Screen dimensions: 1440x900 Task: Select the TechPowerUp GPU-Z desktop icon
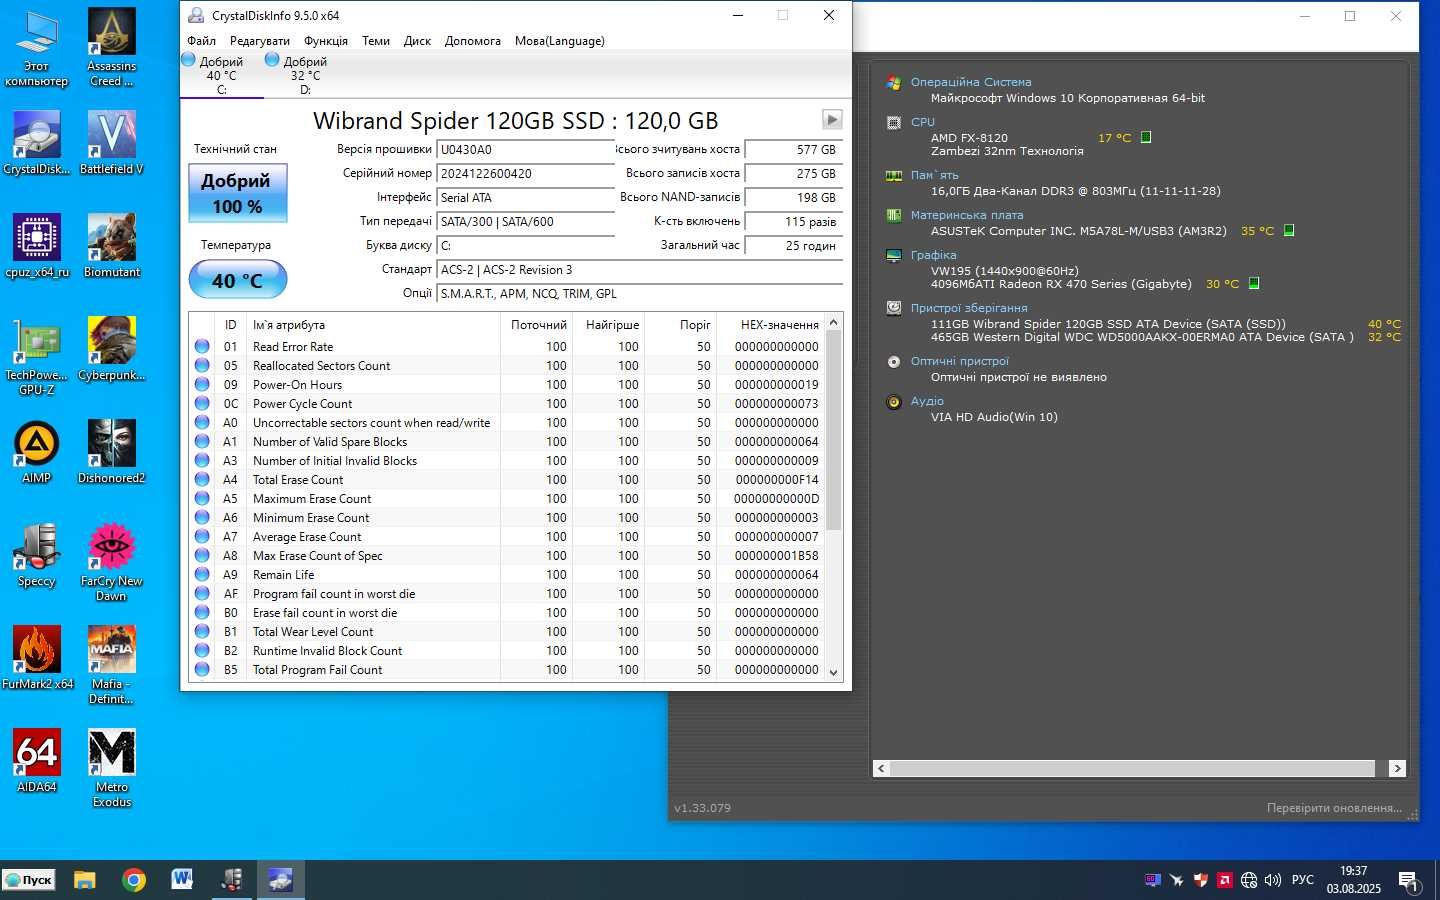point(37,357)
